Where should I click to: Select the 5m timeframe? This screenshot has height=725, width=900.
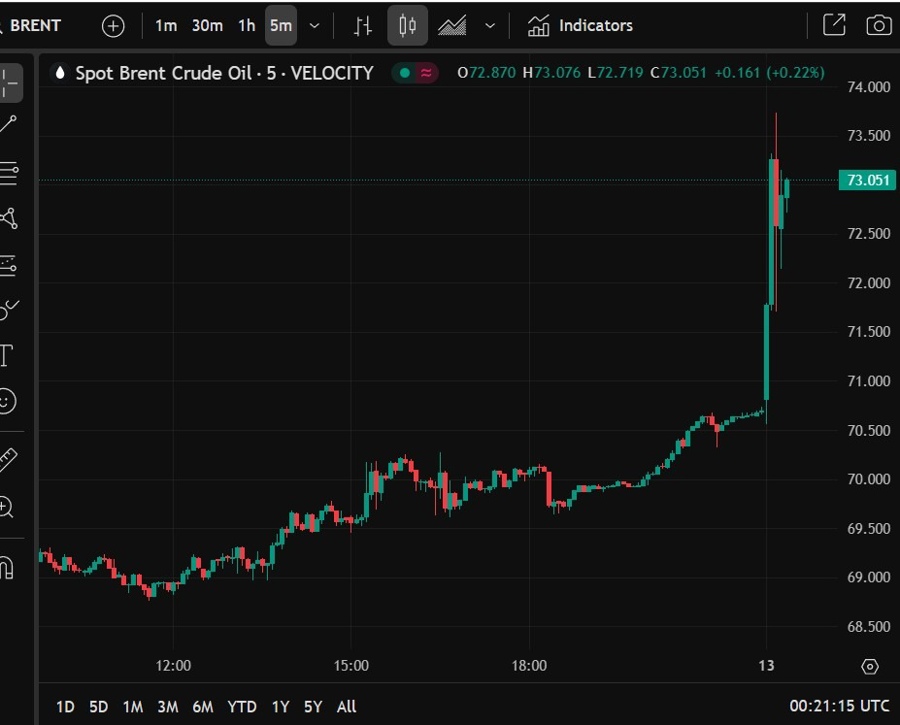coord(281,26)
